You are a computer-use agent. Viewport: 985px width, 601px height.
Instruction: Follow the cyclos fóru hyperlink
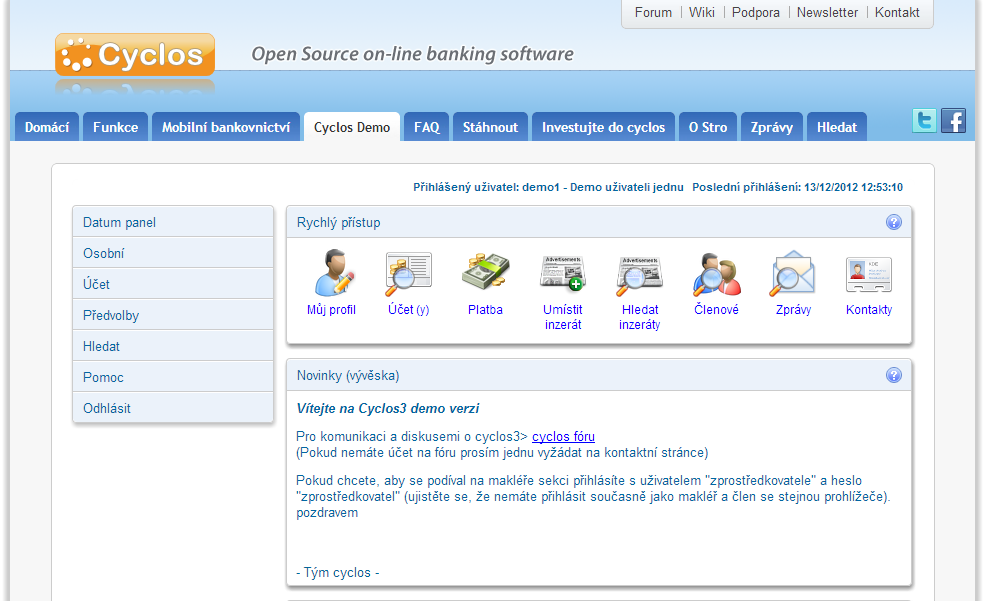(563, 436)
